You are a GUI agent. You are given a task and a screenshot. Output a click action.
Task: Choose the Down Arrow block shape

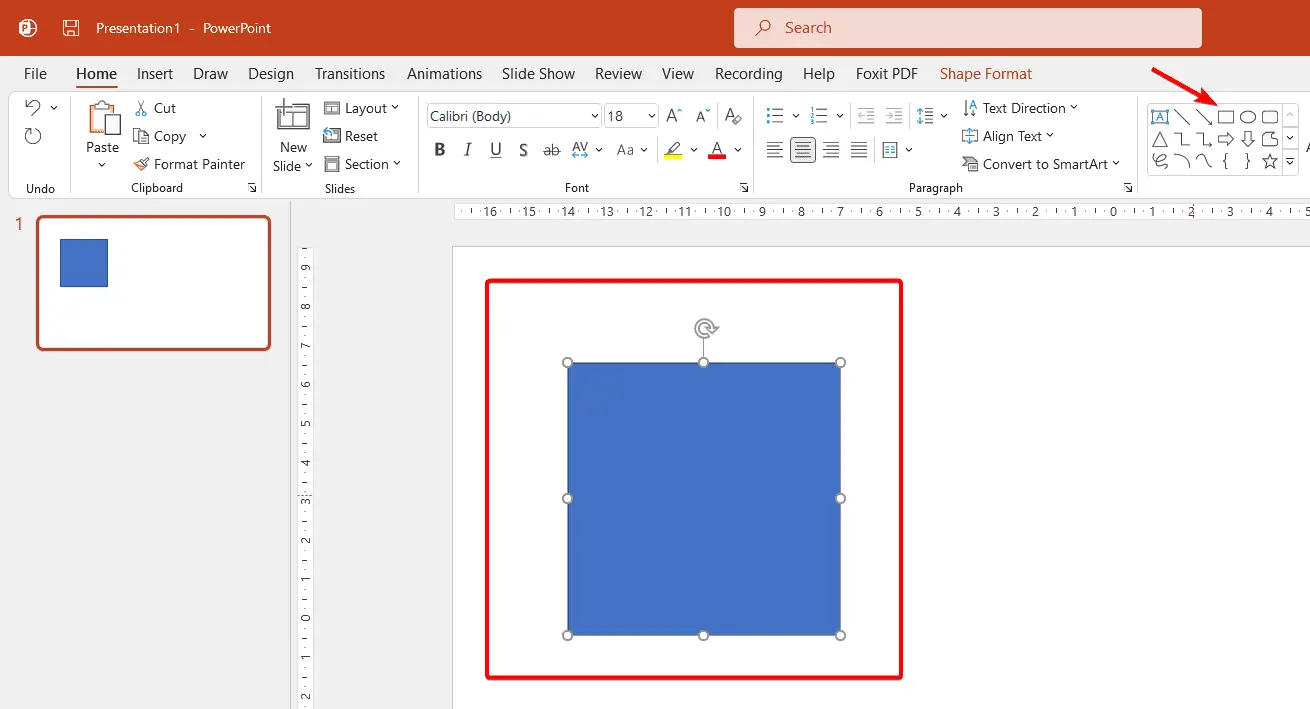click(1248, 139)
